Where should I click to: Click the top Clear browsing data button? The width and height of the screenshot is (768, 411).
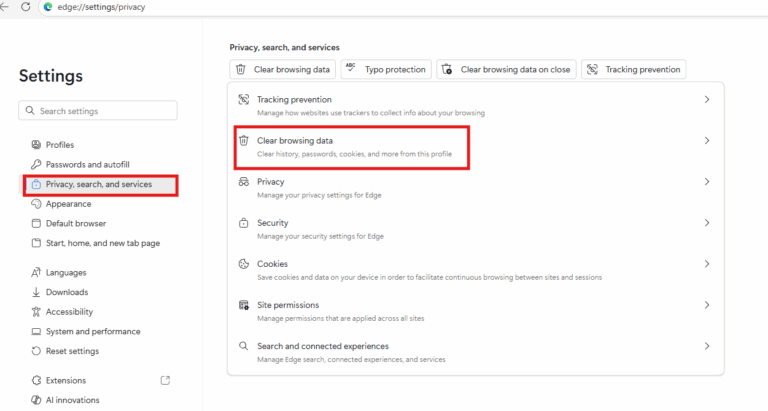click(x=283, y=69)
